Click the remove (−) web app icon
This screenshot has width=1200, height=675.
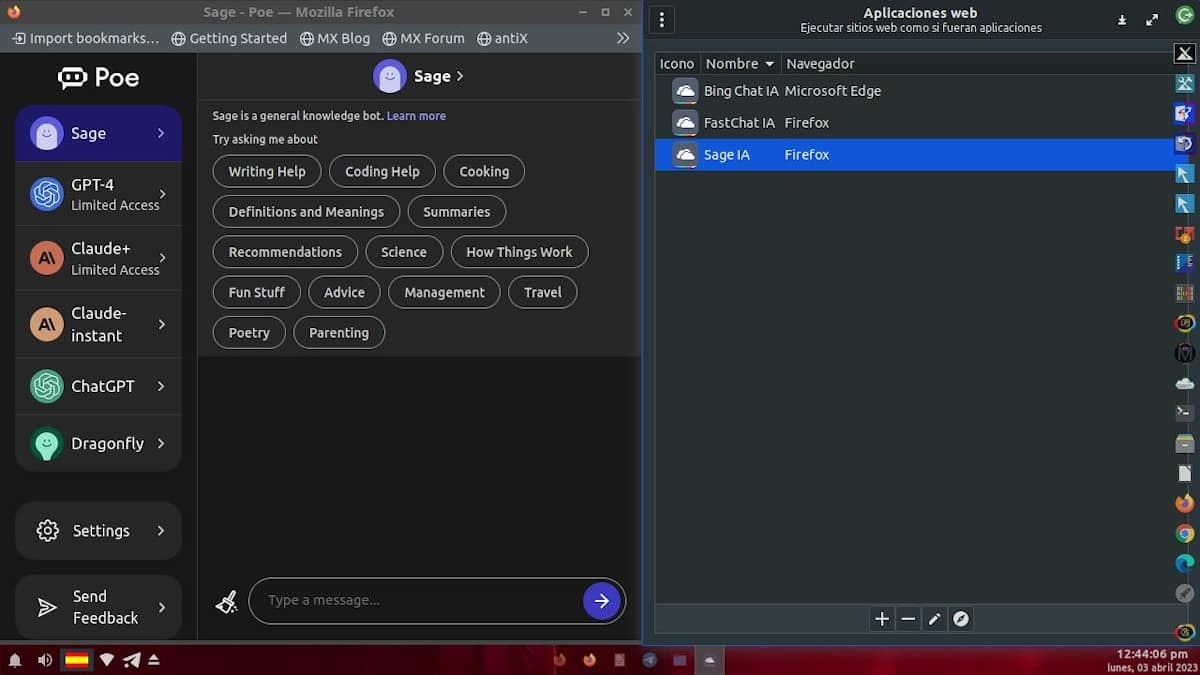(x=908, y=619)
